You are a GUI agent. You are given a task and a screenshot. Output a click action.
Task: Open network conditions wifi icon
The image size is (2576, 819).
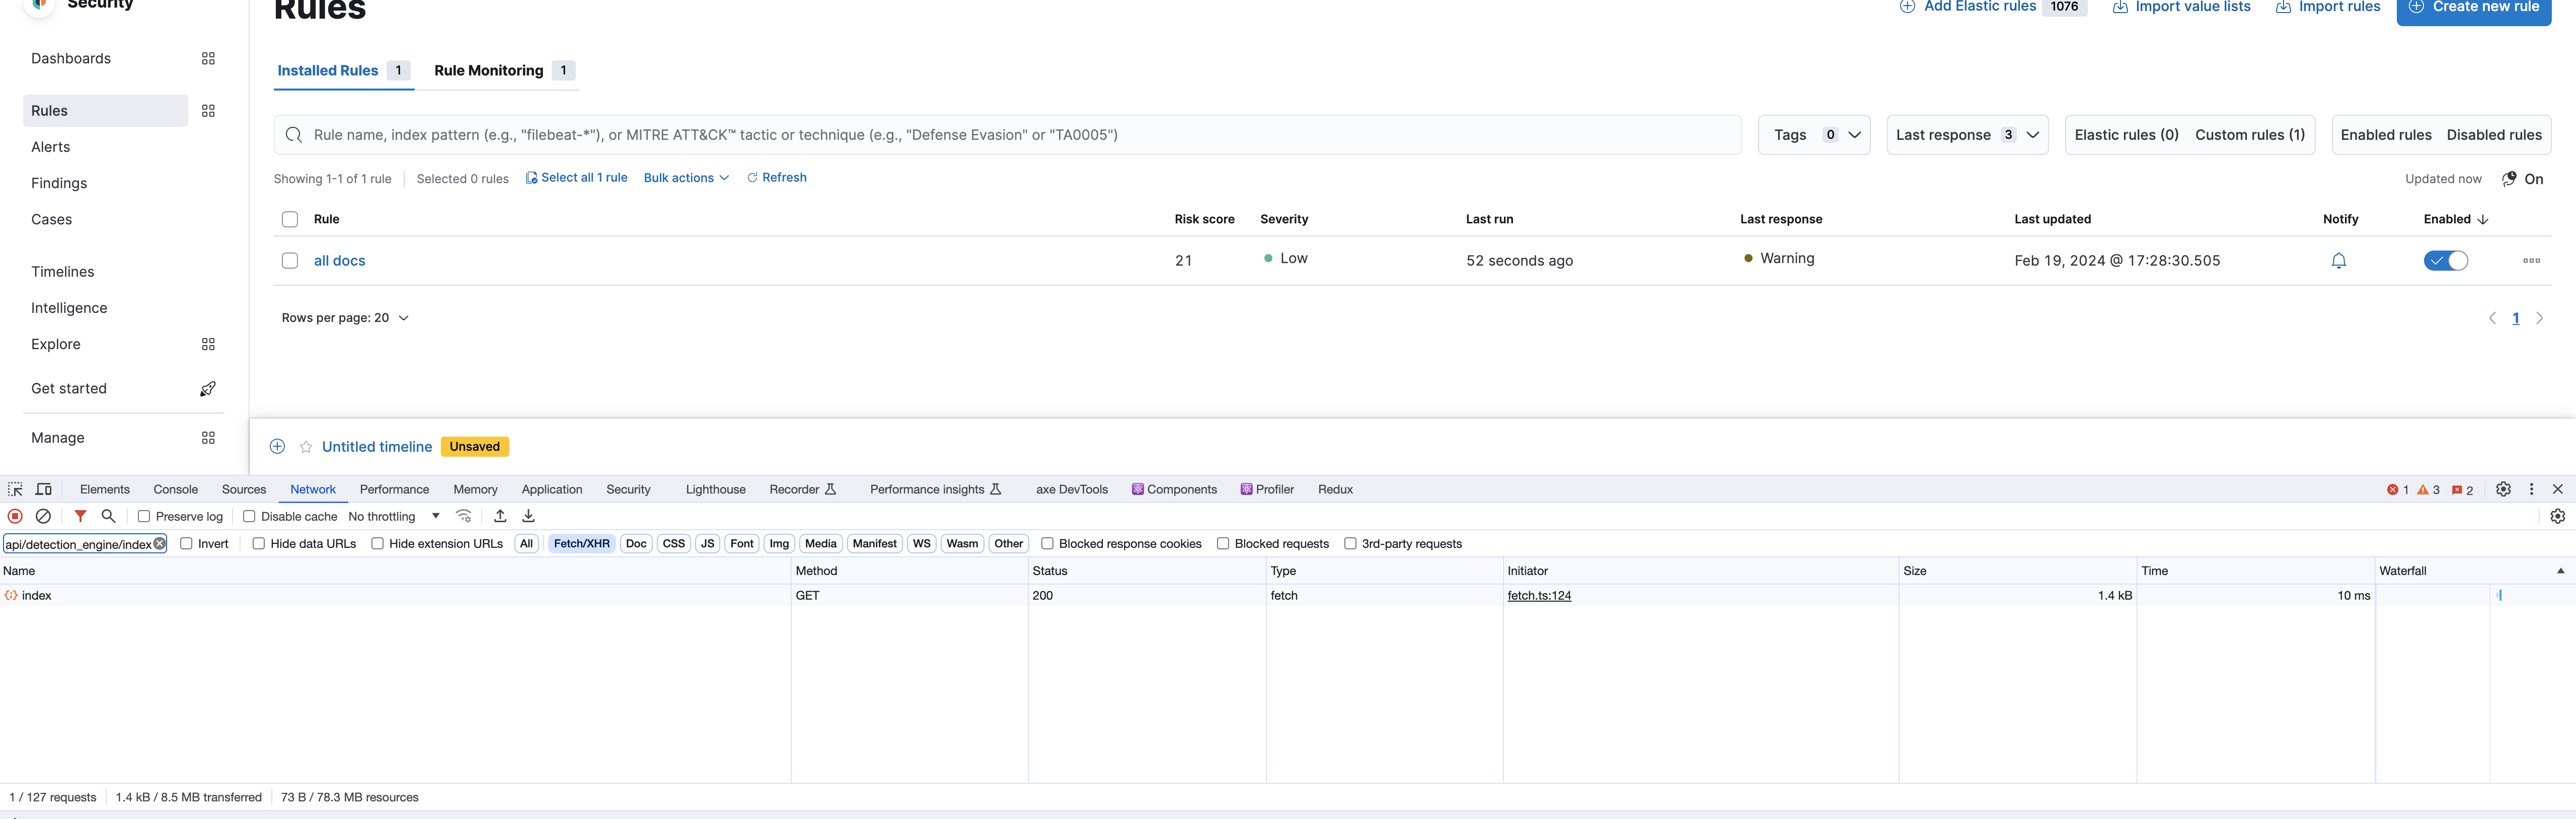point(464,517)
